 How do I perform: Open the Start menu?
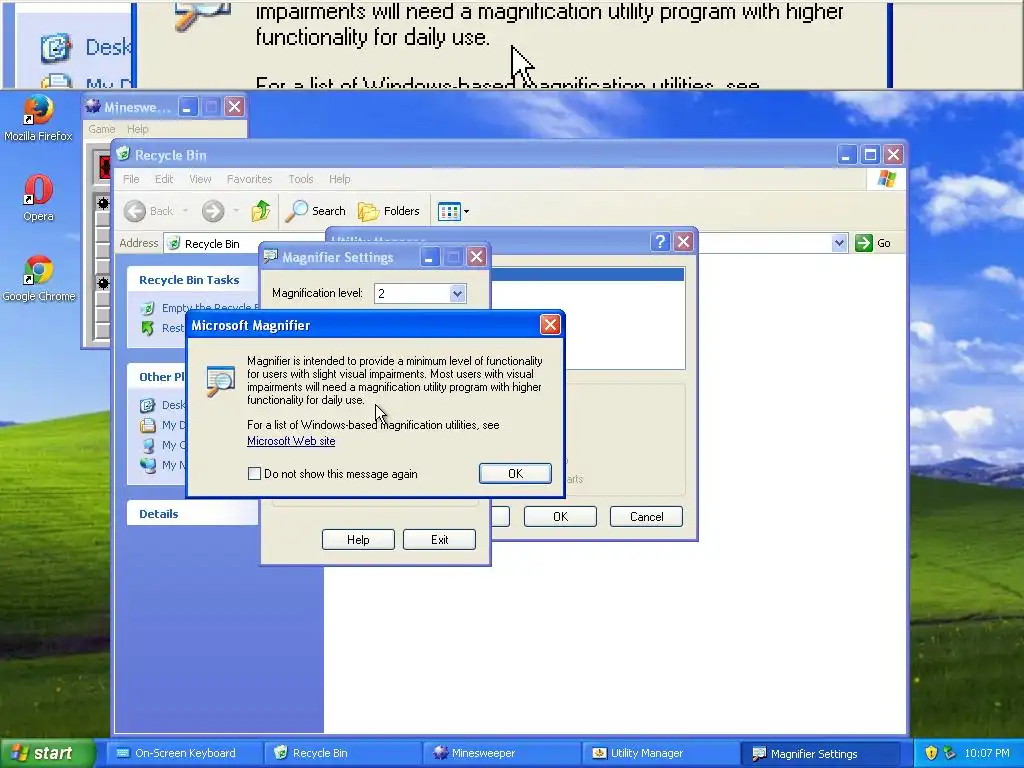click(x=47, y=753)
